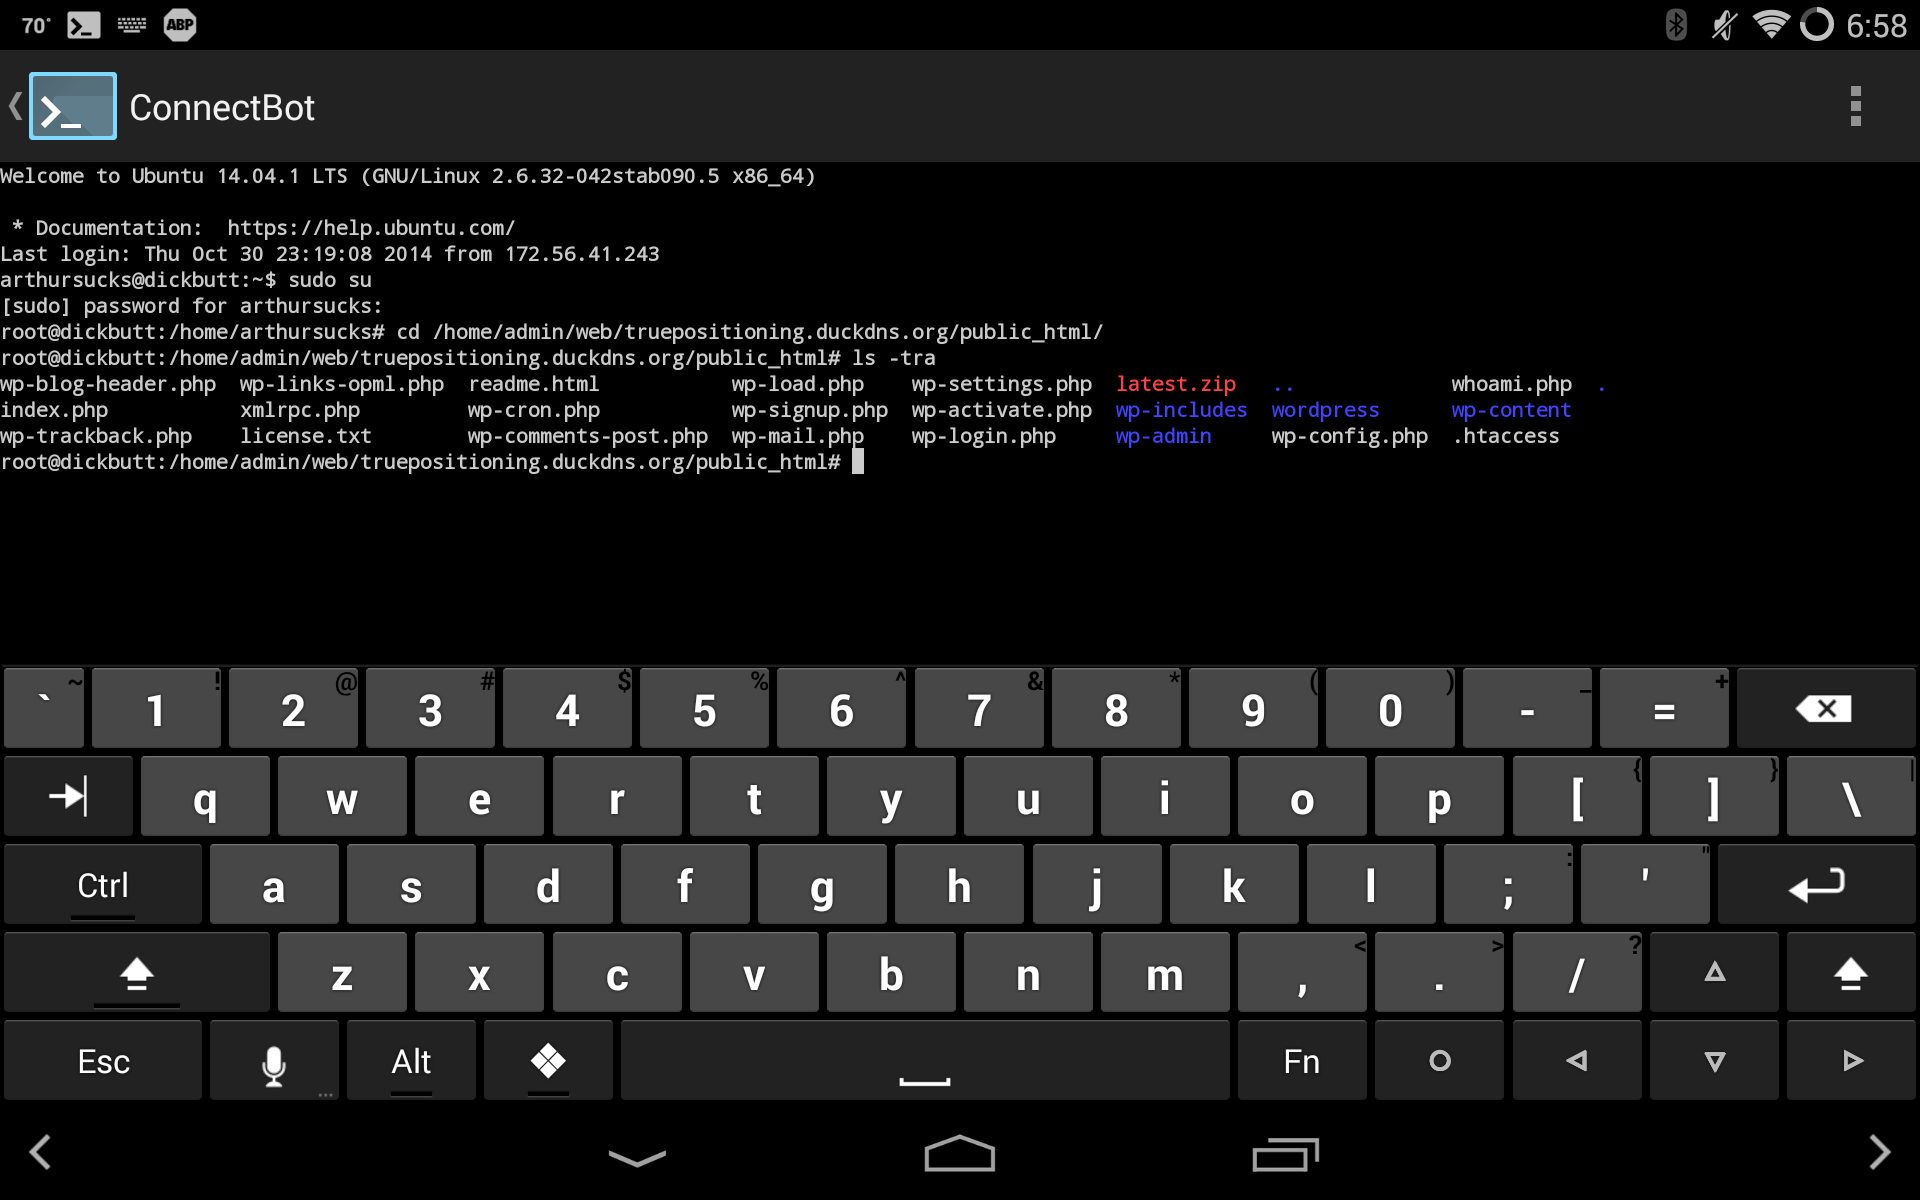This screenshot has height=1200, width=1920.
Task: Click the wordpress directory name
Action: pos(1325,410)
